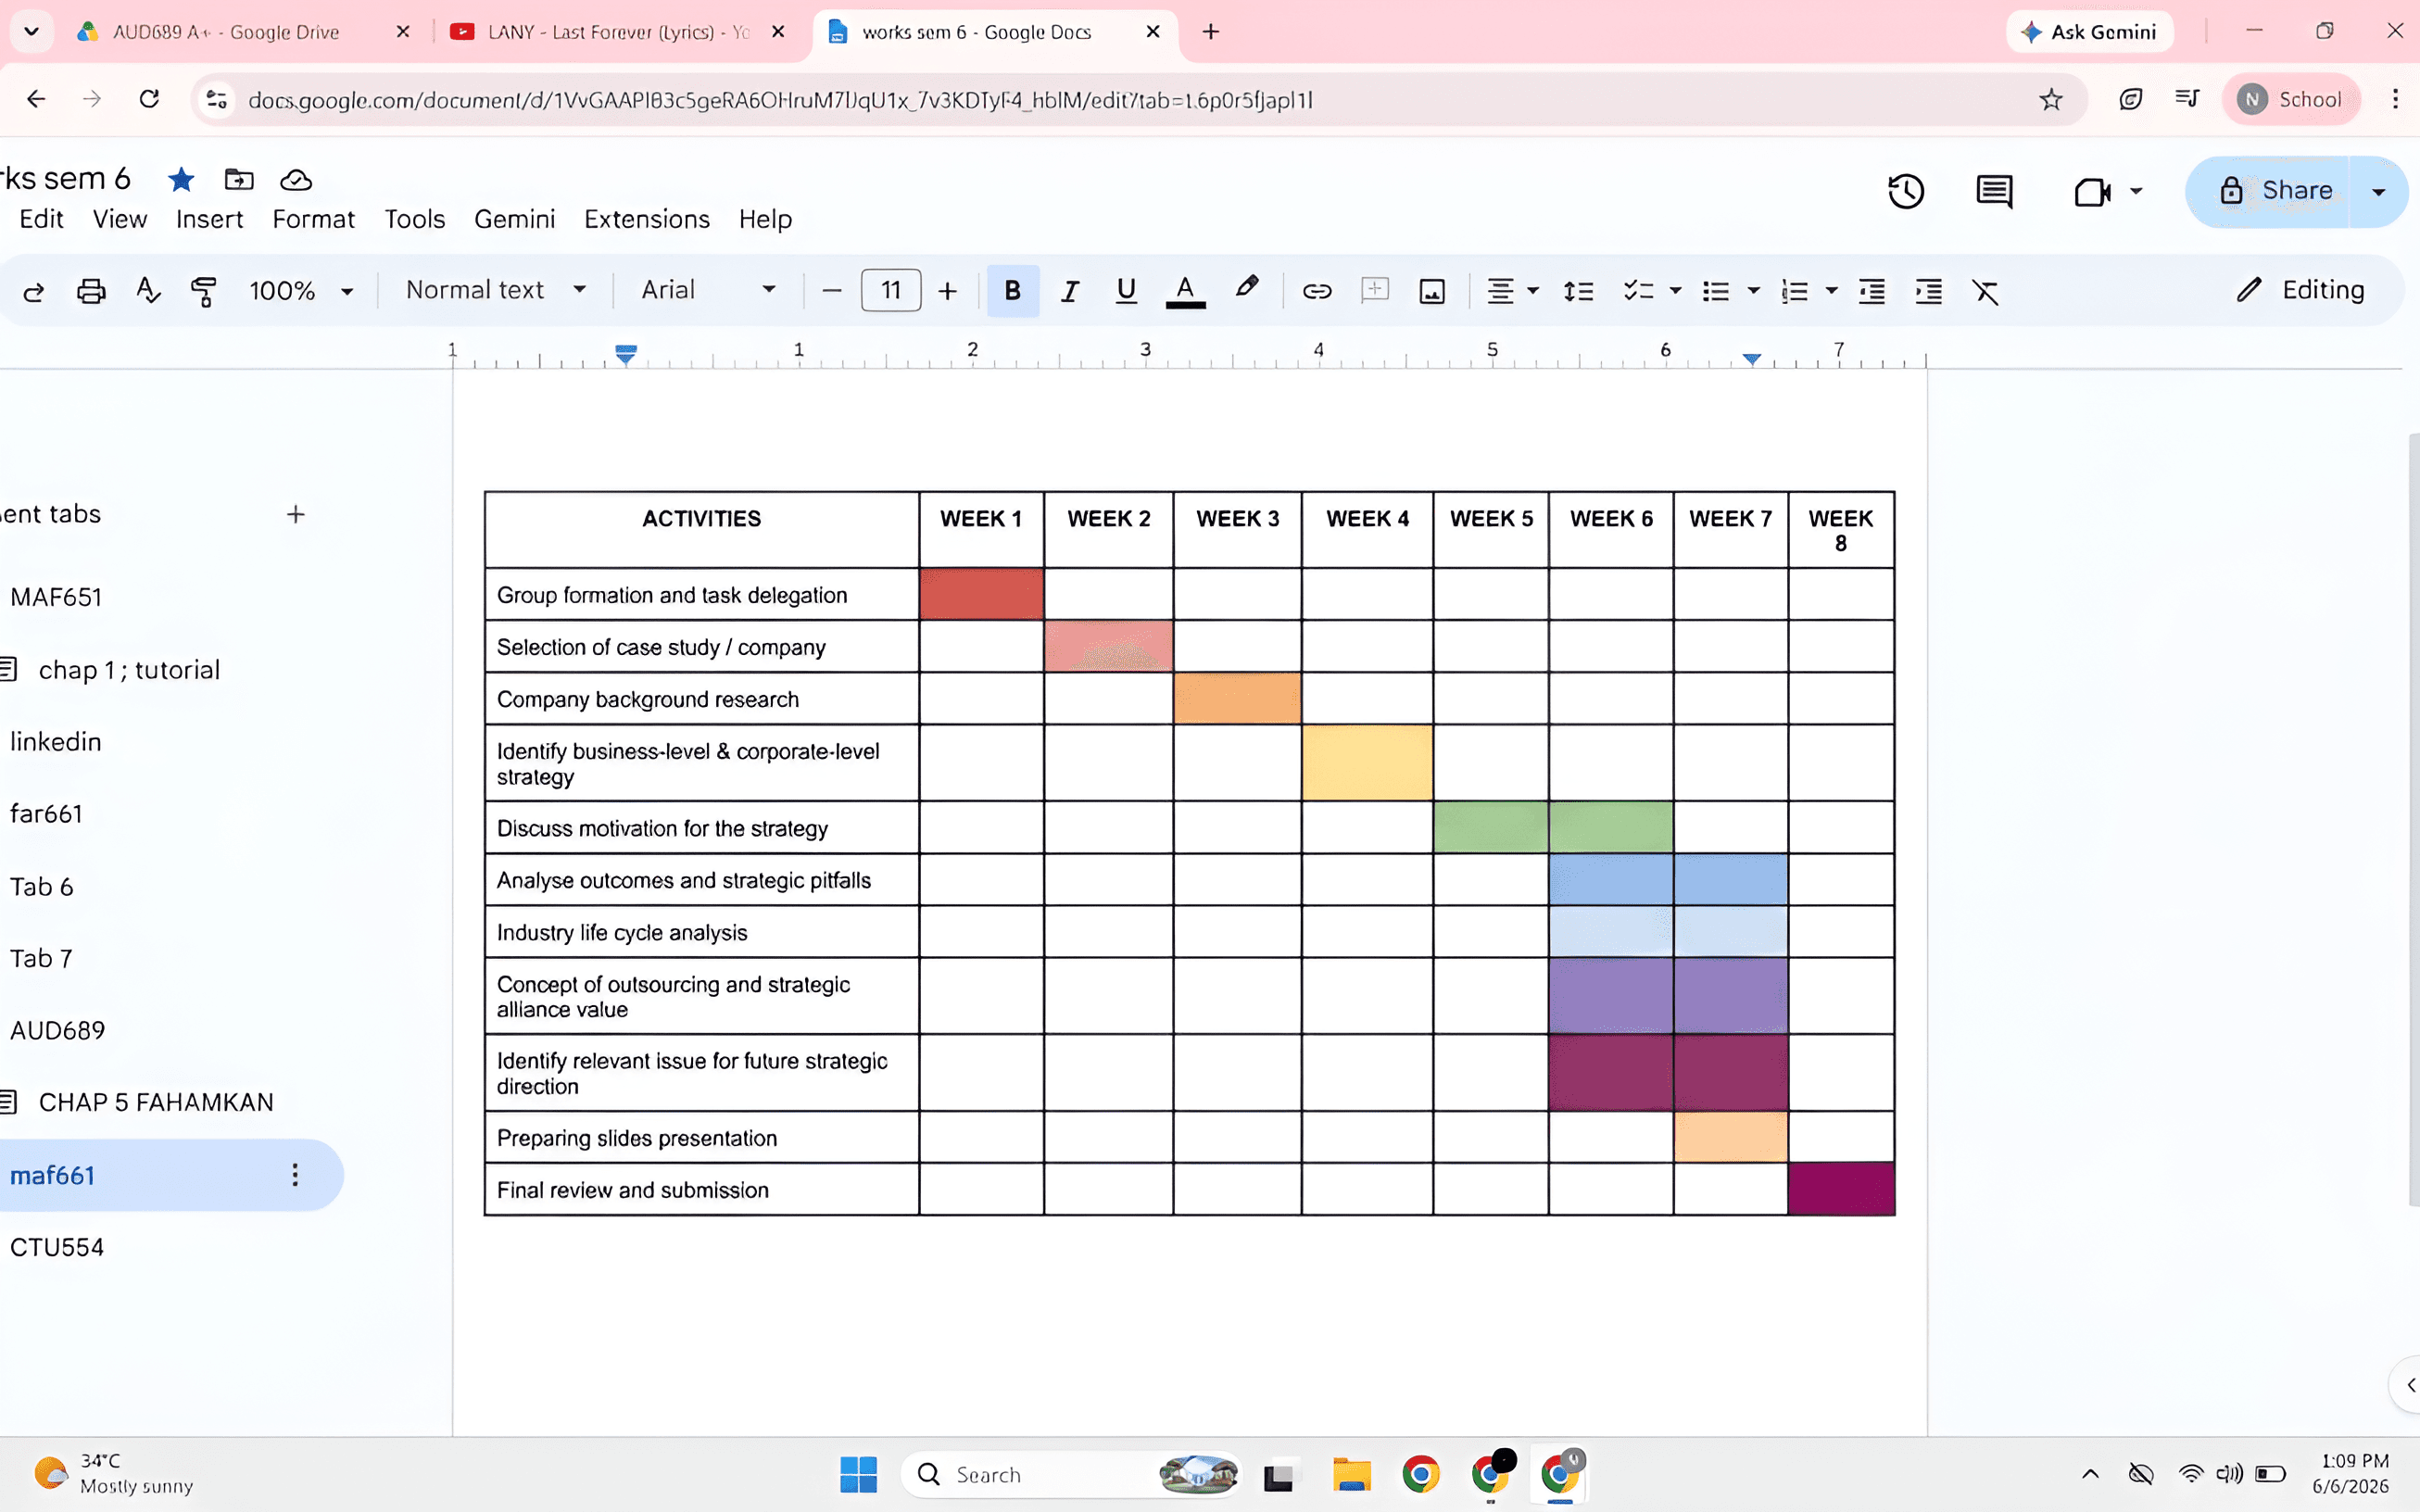Click the insert image icon
Screen dimensions: 2420x1512
[1432, 291]
